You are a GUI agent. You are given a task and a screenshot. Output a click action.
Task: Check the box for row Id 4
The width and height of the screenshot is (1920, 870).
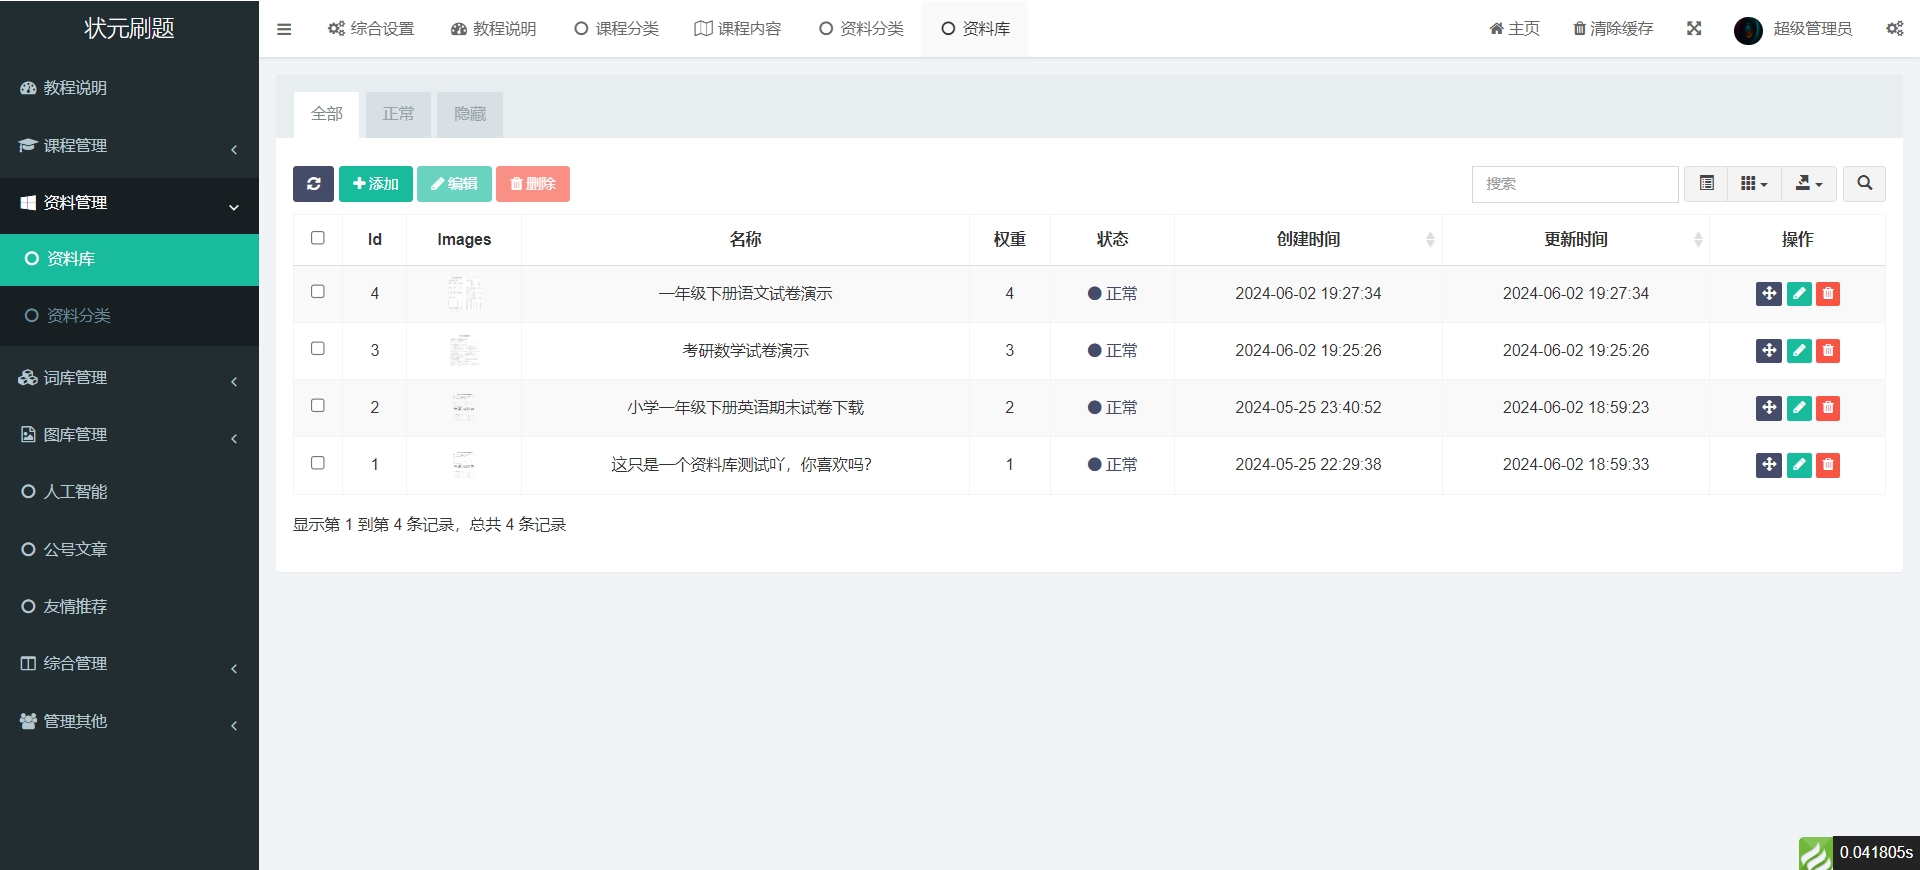coord(318,292)
